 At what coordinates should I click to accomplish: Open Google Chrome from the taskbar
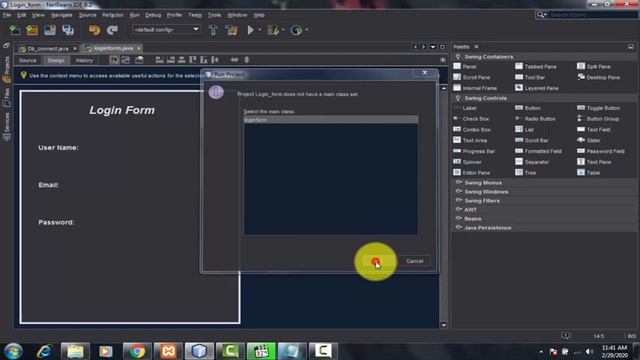137,351
